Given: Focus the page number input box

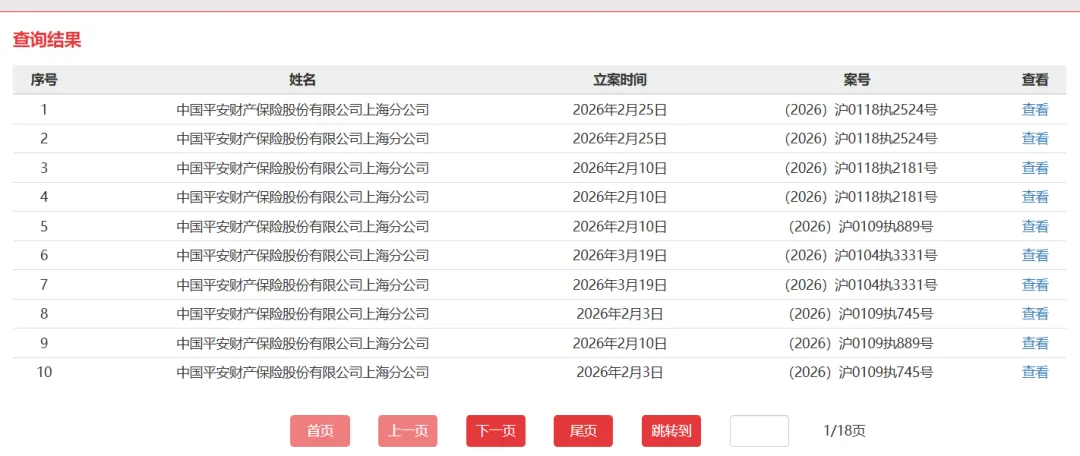Looking at the screenshot, I should click(x=759, y=431).
